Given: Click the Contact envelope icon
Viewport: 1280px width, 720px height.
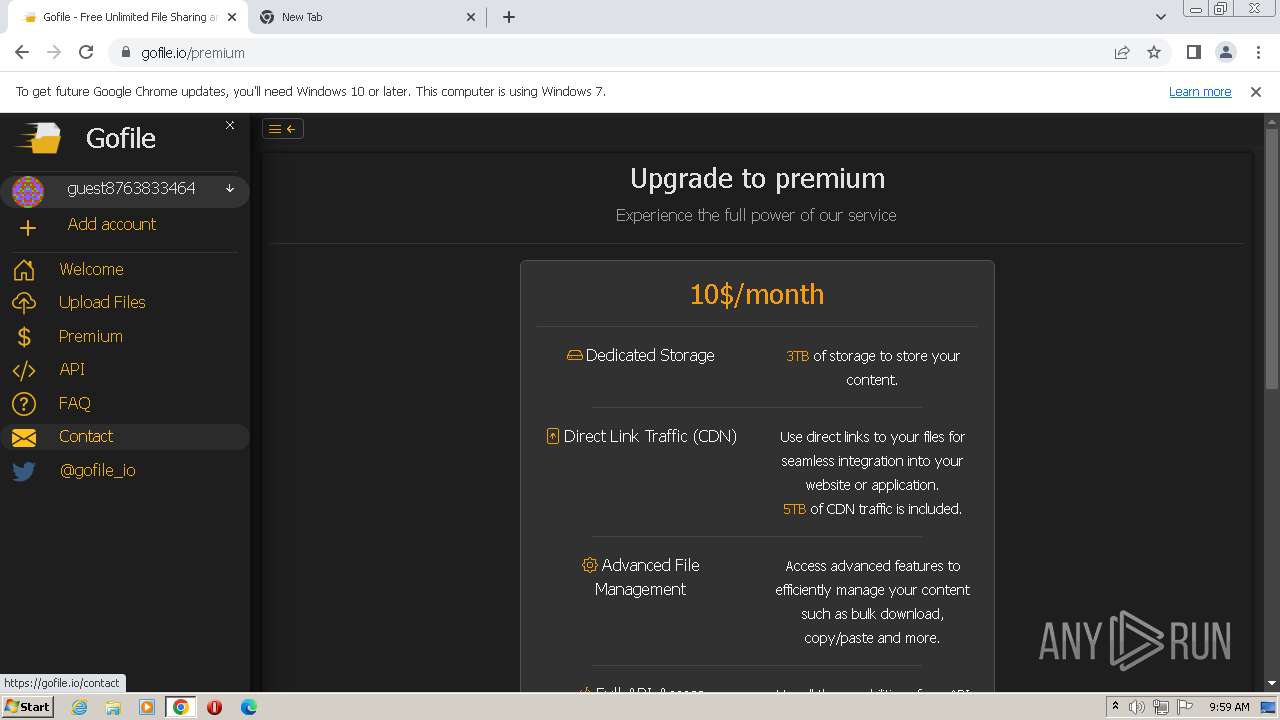Looking at the screenshot, I should pyautogui.click(x=24, y=438).
